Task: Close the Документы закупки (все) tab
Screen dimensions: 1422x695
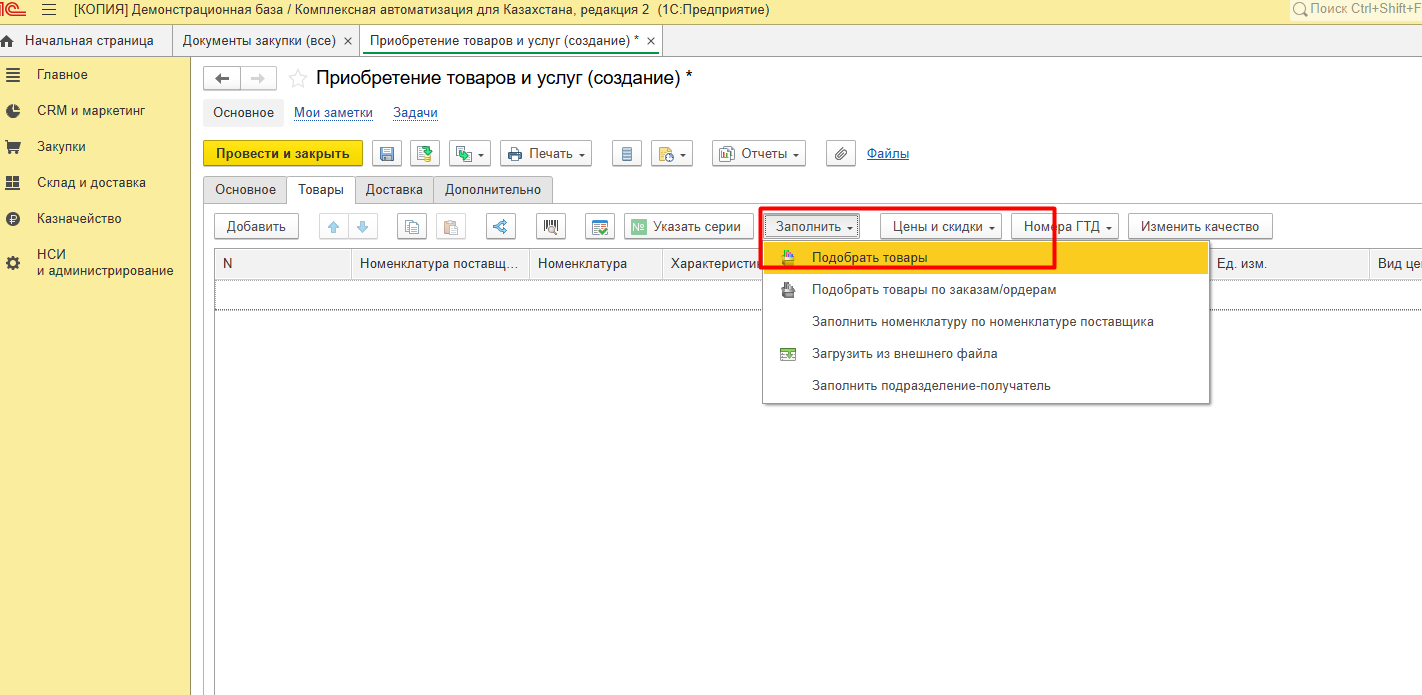Action: point(347,41)
